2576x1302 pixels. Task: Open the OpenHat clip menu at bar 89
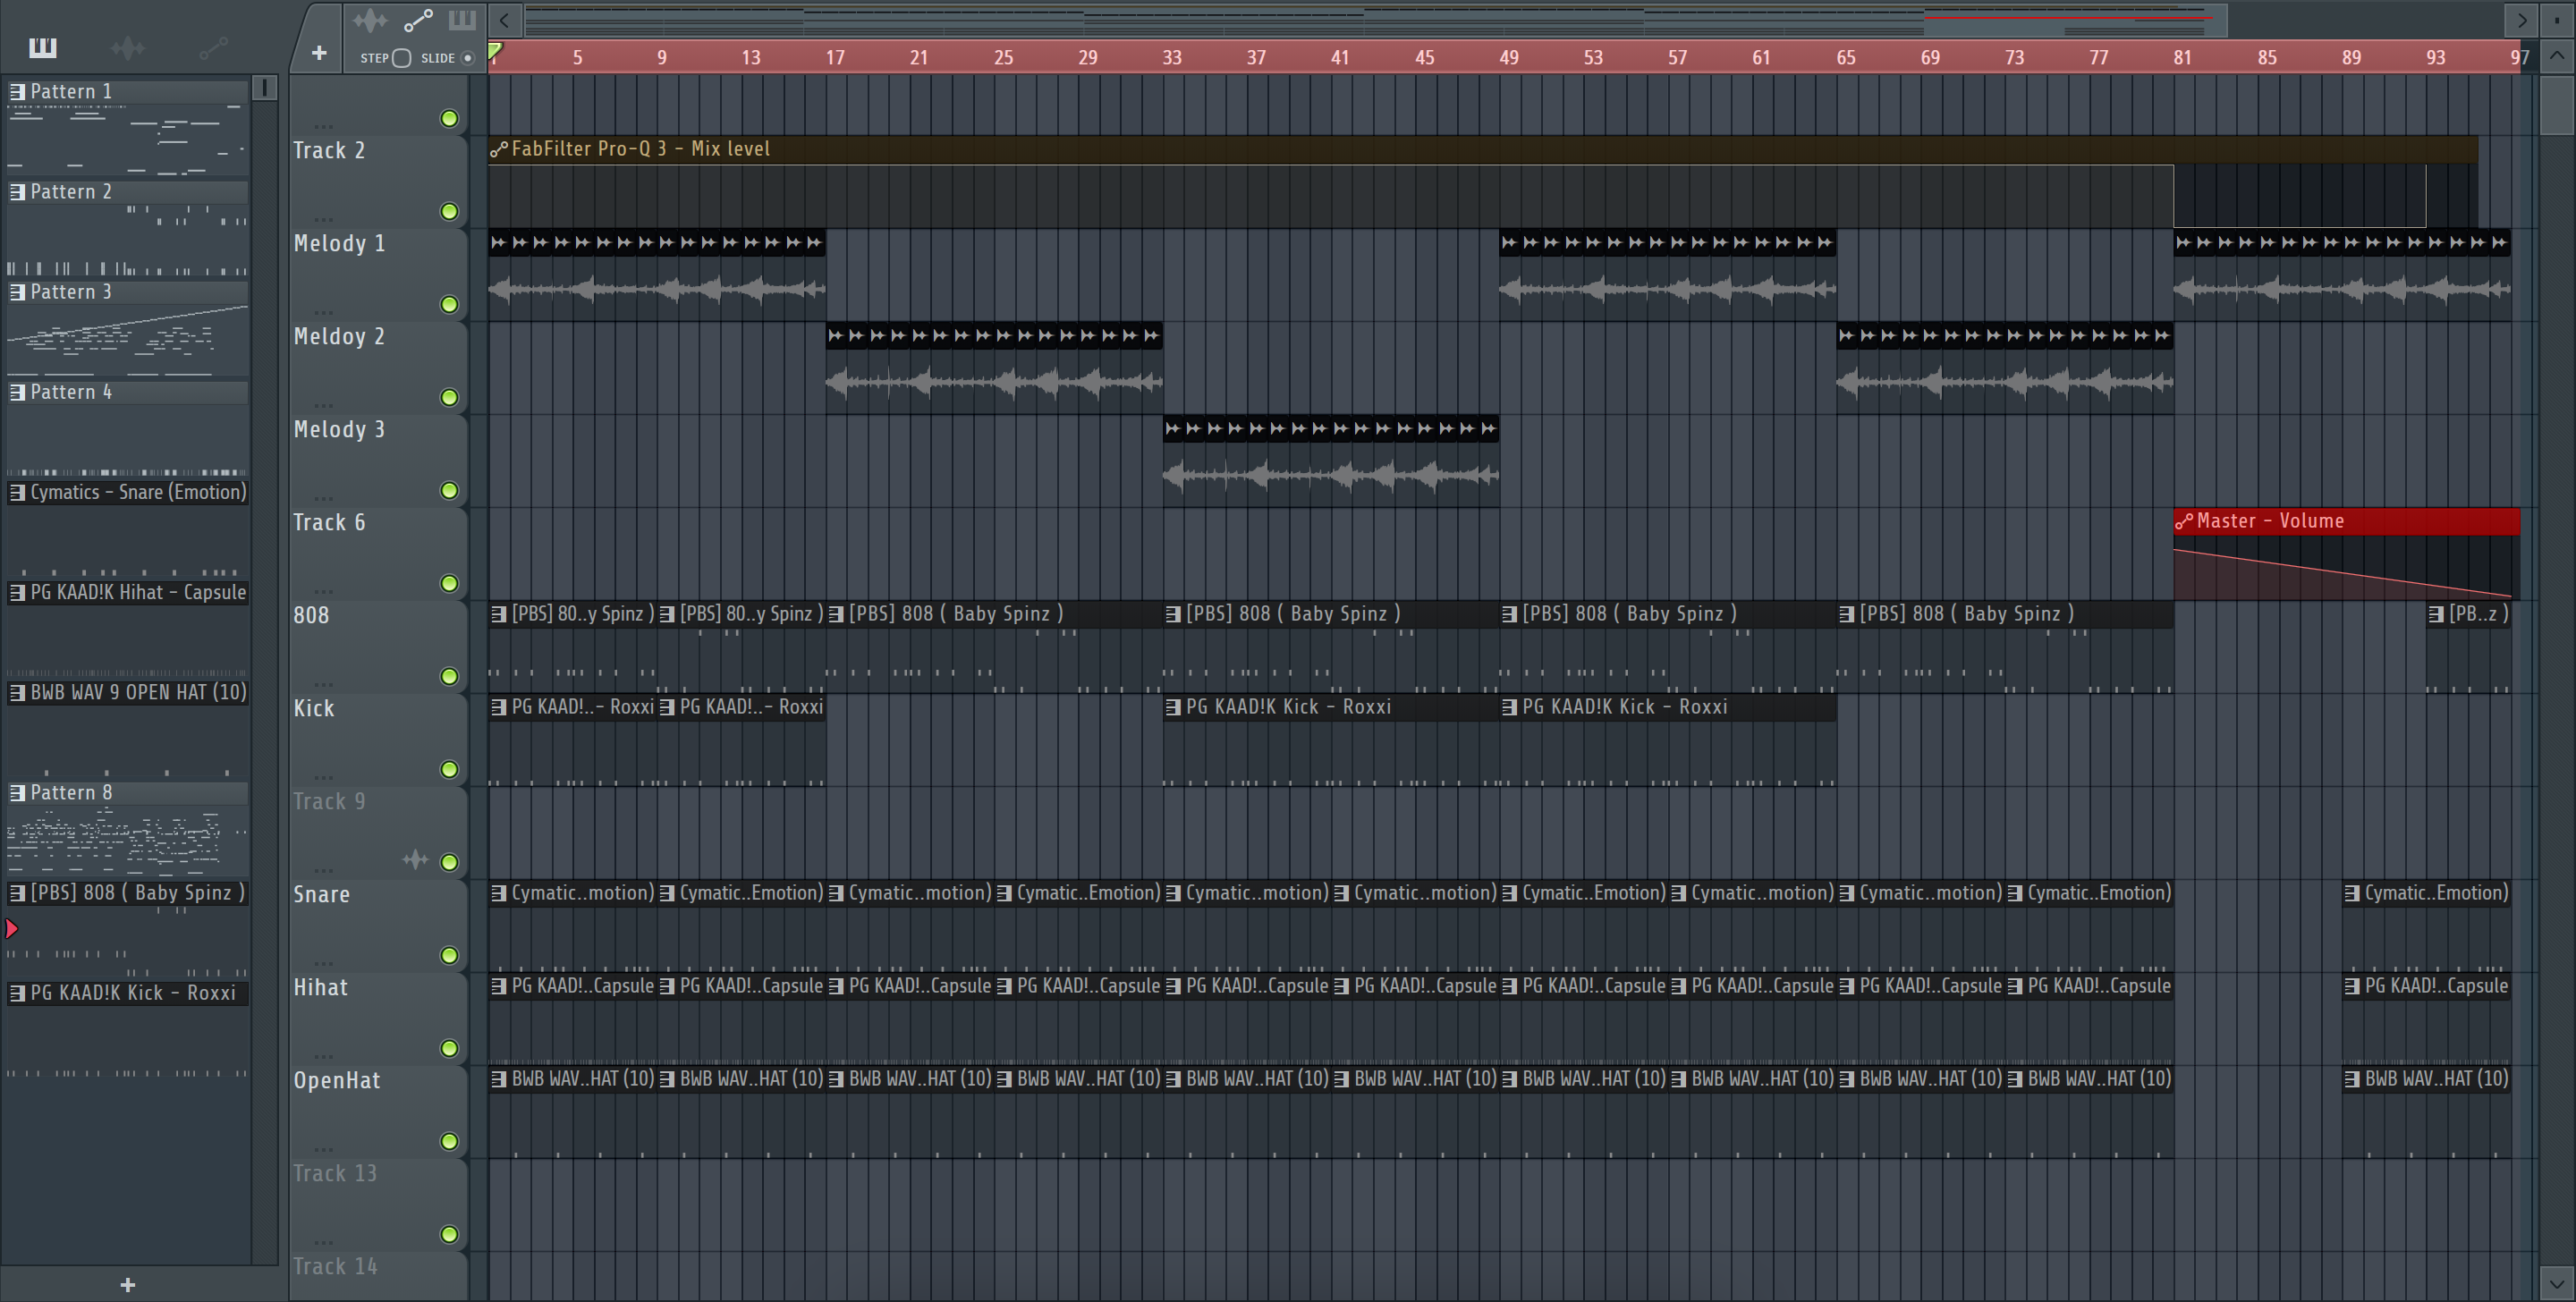(x=2352, y=1079)
